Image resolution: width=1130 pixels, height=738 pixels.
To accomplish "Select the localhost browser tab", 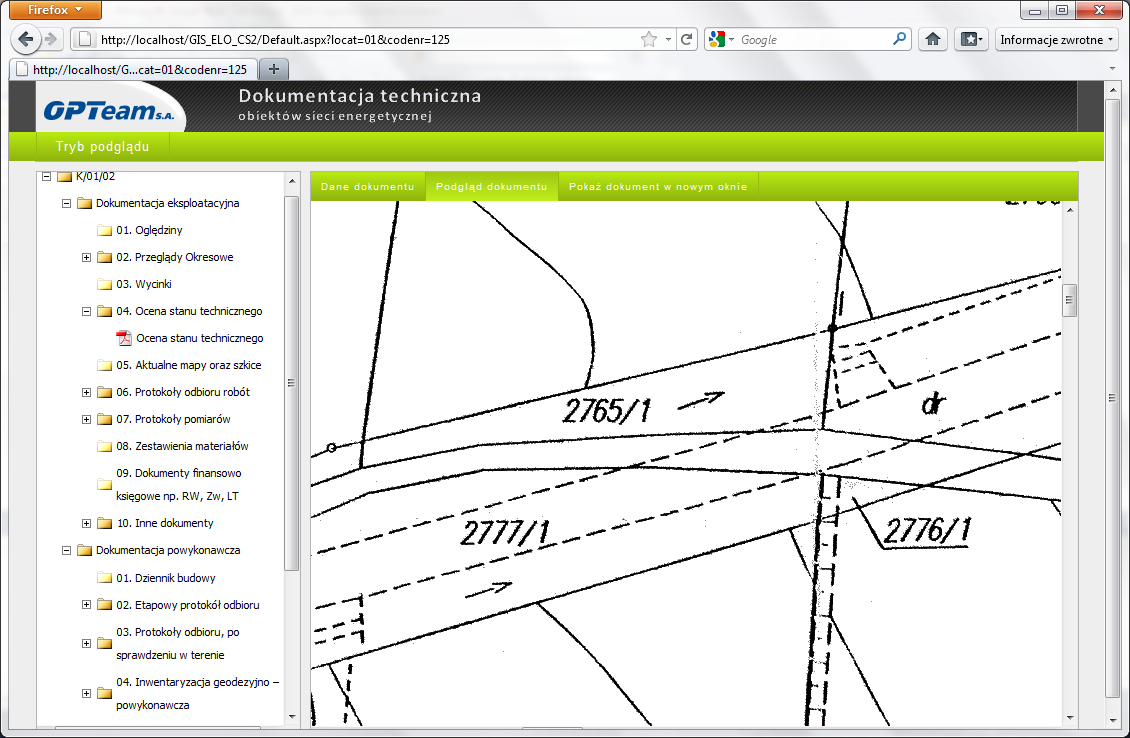I will 133,69.
